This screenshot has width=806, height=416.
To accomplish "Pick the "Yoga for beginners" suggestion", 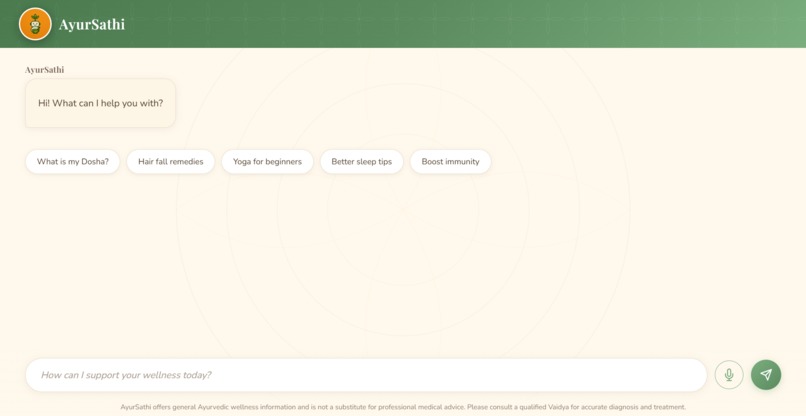I will pos(267,161).
